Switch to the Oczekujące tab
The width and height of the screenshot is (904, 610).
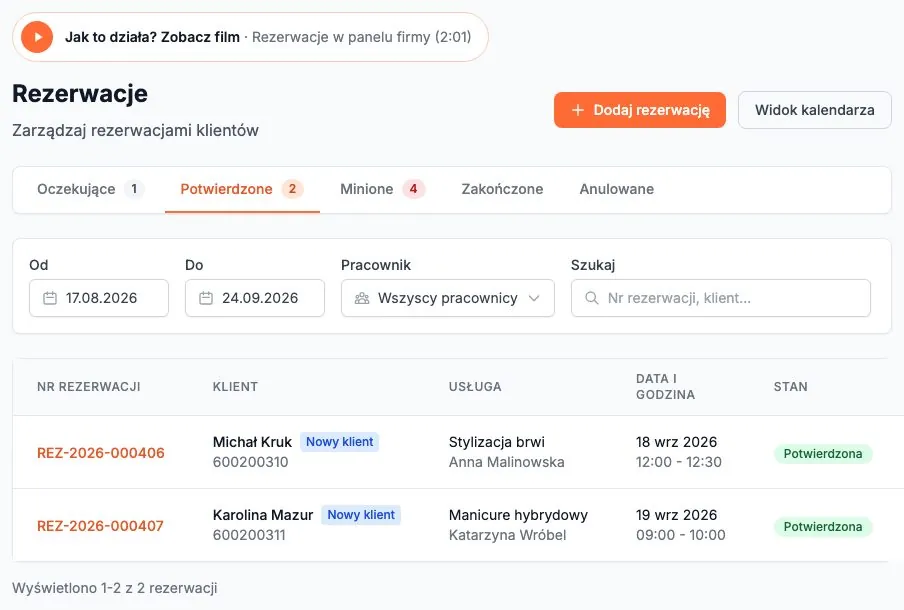pos(91,189)
